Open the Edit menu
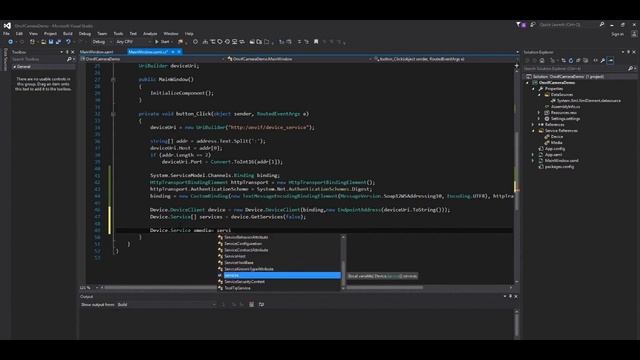Viewport: 640px width, 360px height. (19, 33)
